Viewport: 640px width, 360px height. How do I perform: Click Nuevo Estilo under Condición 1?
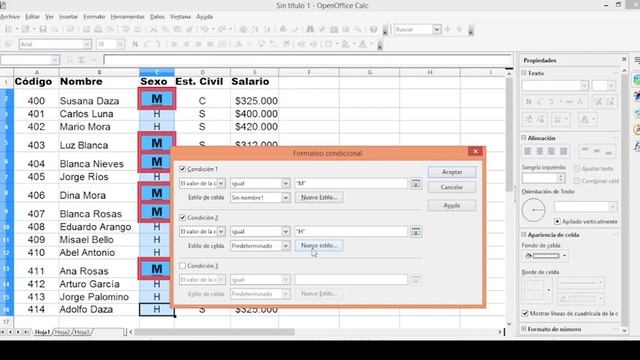pos(319,198)
